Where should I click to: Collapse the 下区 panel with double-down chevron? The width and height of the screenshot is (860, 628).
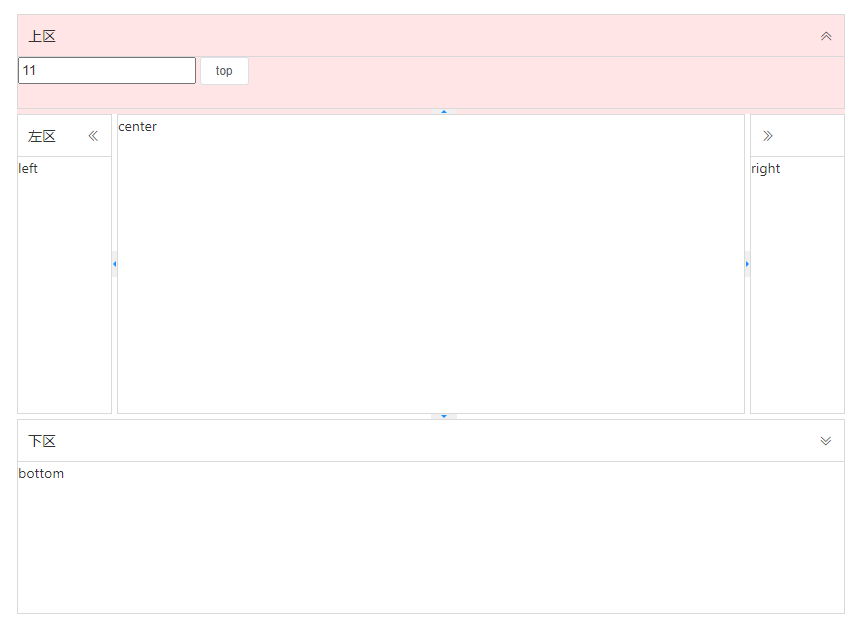(x=825, y=441)
